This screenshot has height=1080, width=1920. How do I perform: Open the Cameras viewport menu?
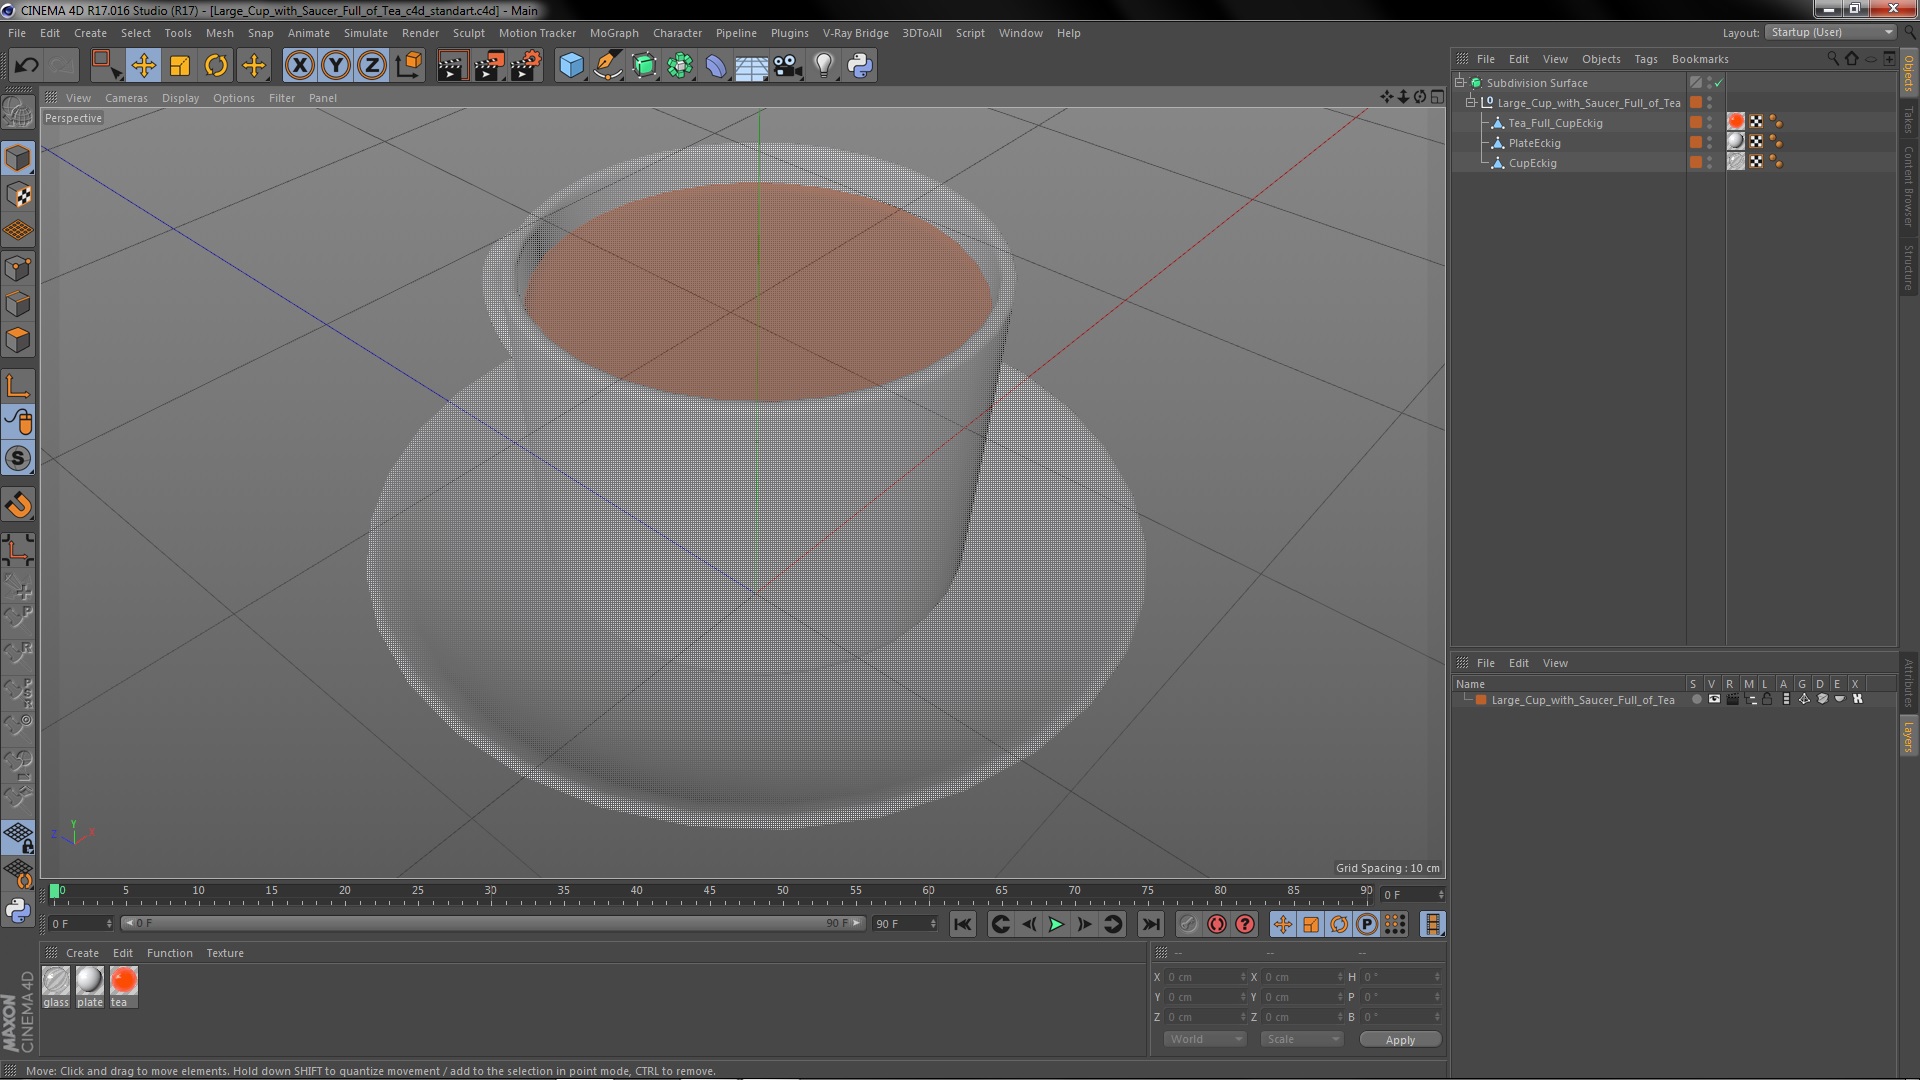126,98
